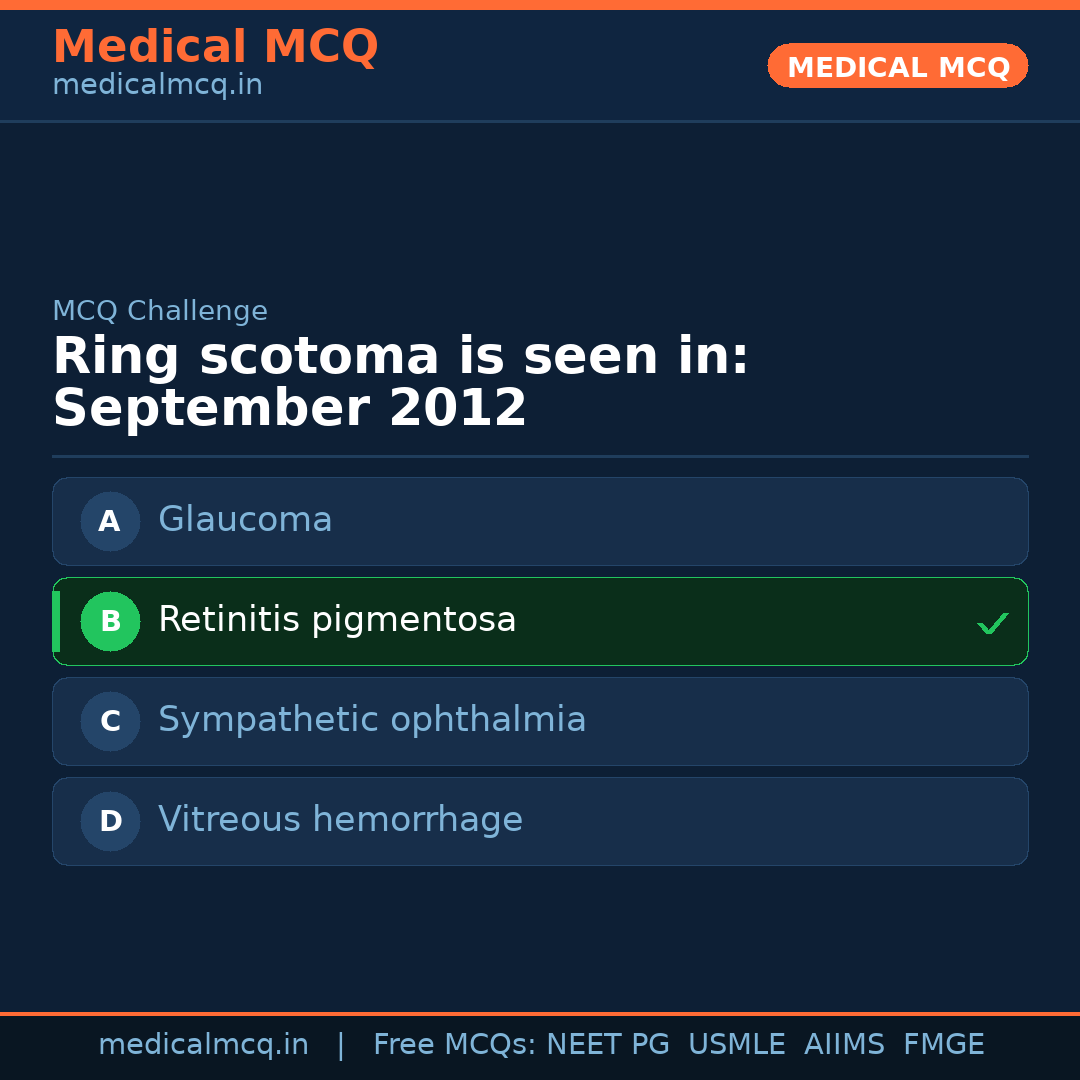The width and height of the screenshot is (1080, 1080).
Task: Click the orange MEDICAL MCQ badge
Action: point(897,66)
